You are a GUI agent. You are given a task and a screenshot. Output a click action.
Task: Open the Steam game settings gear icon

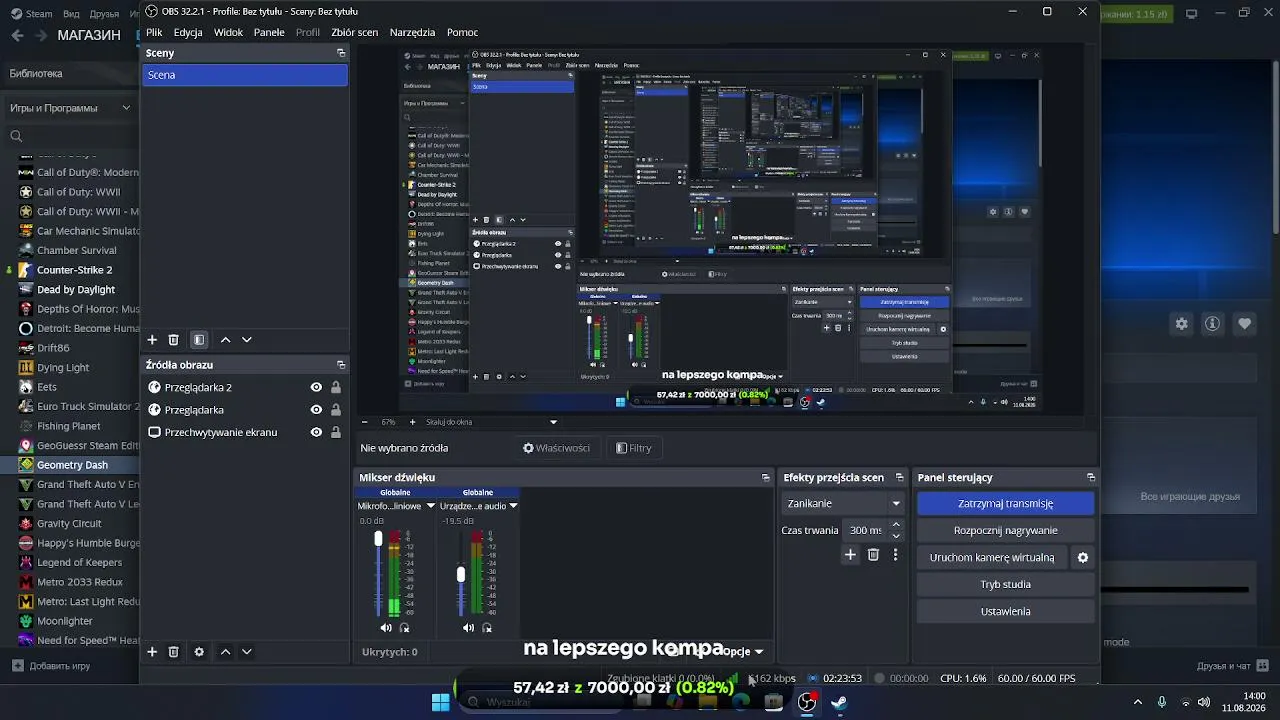[1182, 324]
